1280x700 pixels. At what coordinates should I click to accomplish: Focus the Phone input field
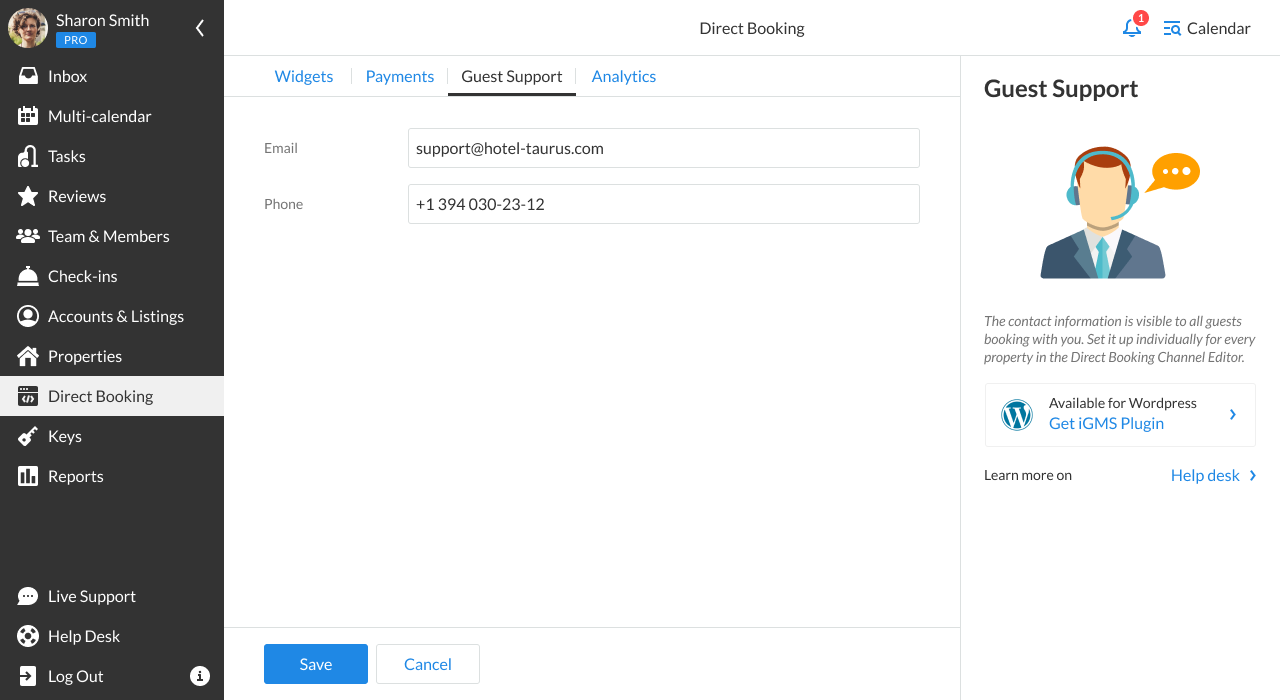664,204
